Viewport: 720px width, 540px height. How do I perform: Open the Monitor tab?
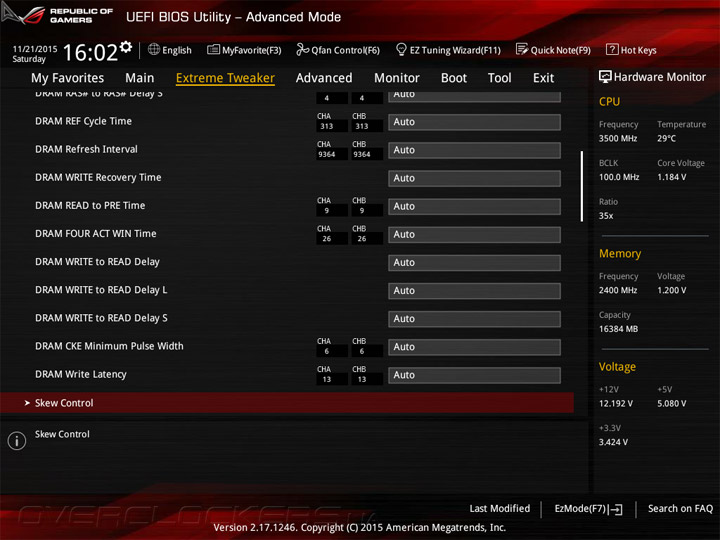tap(397, 78)
